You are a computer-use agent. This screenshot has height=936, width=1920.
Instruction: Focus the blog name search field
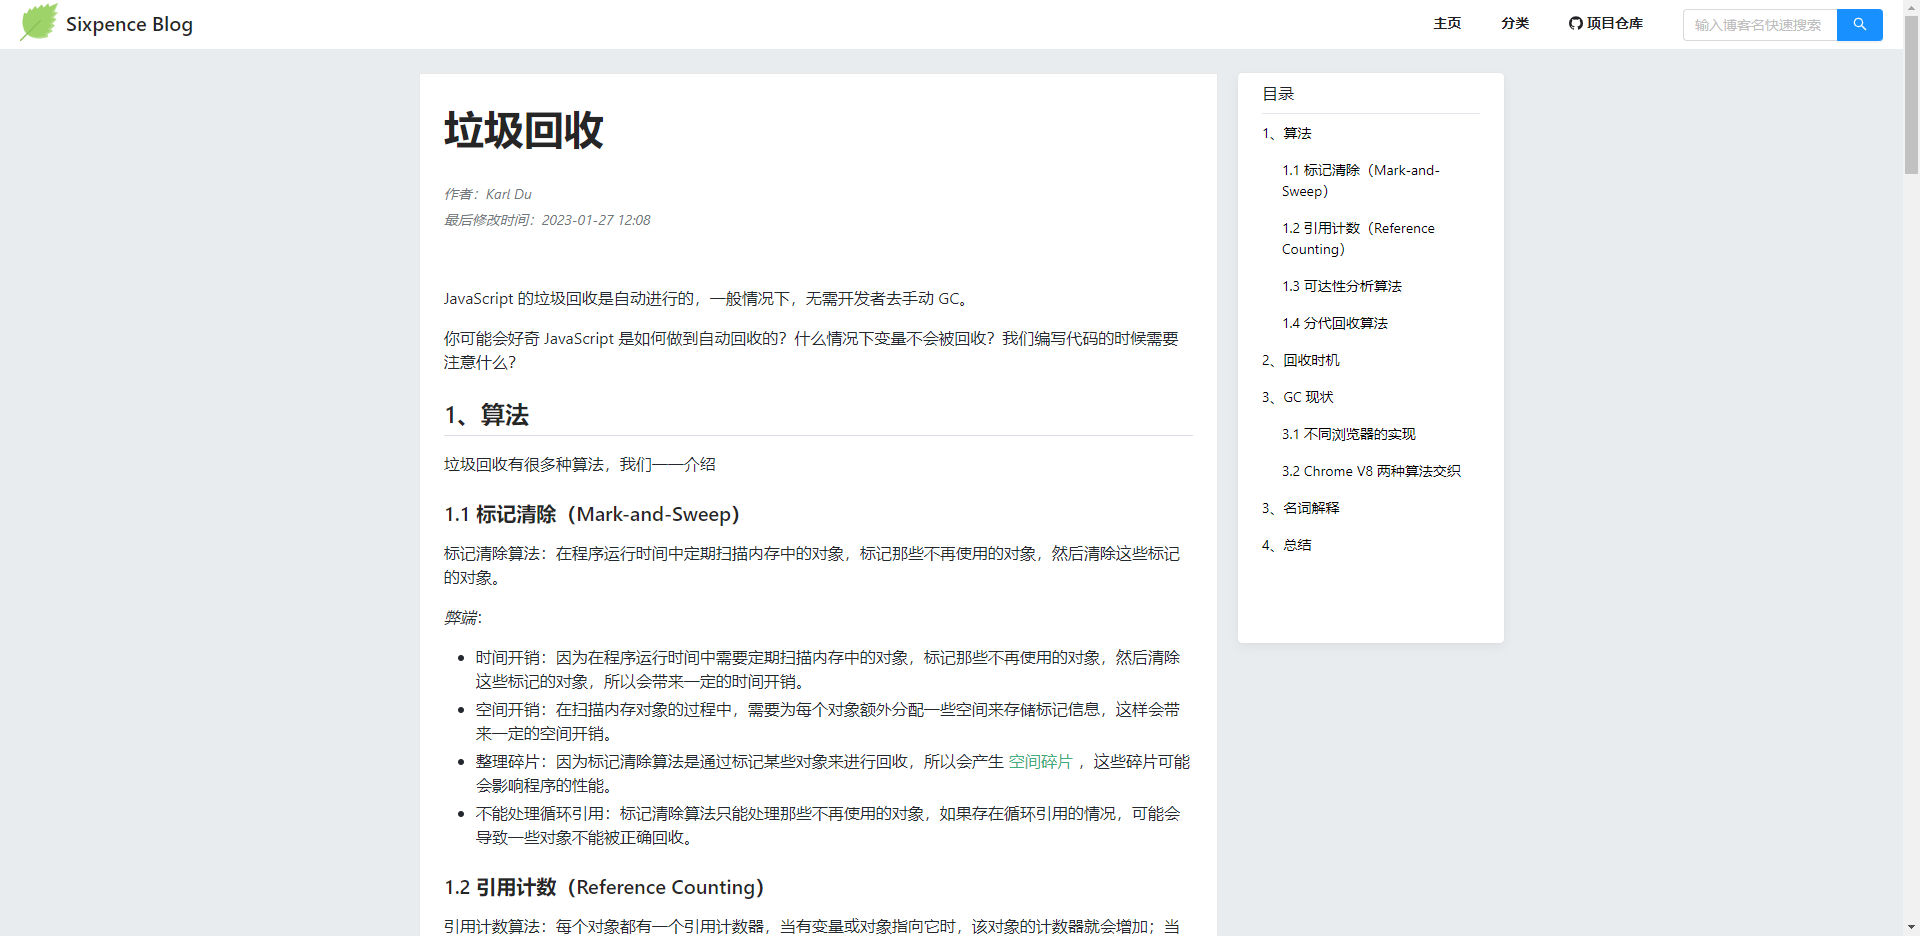pos(1760,25)
